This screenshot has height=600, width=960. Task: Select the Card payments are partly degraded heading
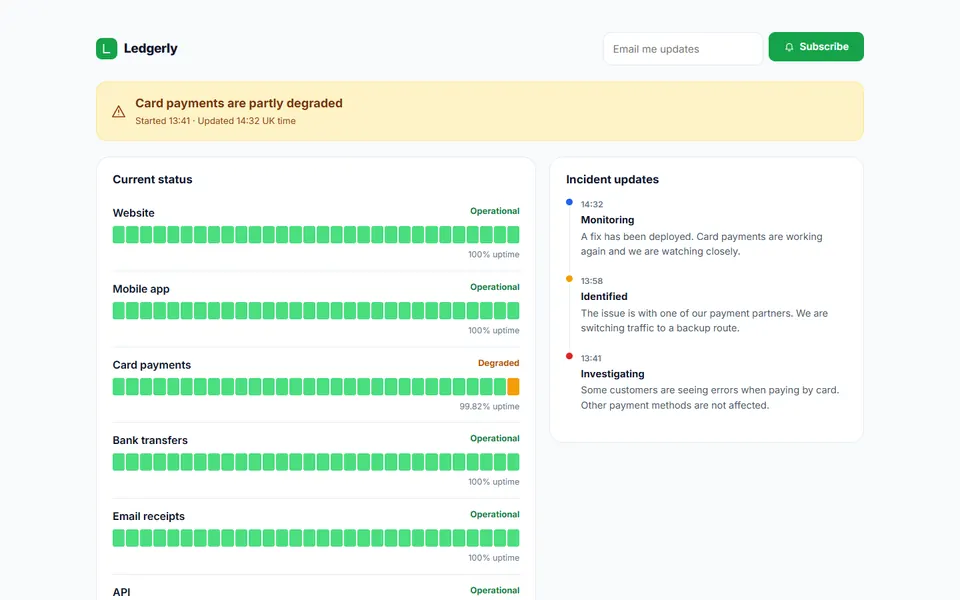point(239,103)
